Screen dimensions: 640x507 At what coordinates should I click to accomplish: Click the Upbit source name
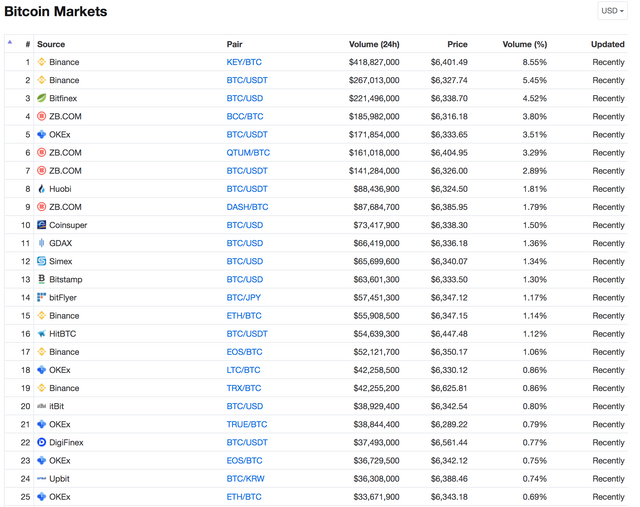(59, 479)
